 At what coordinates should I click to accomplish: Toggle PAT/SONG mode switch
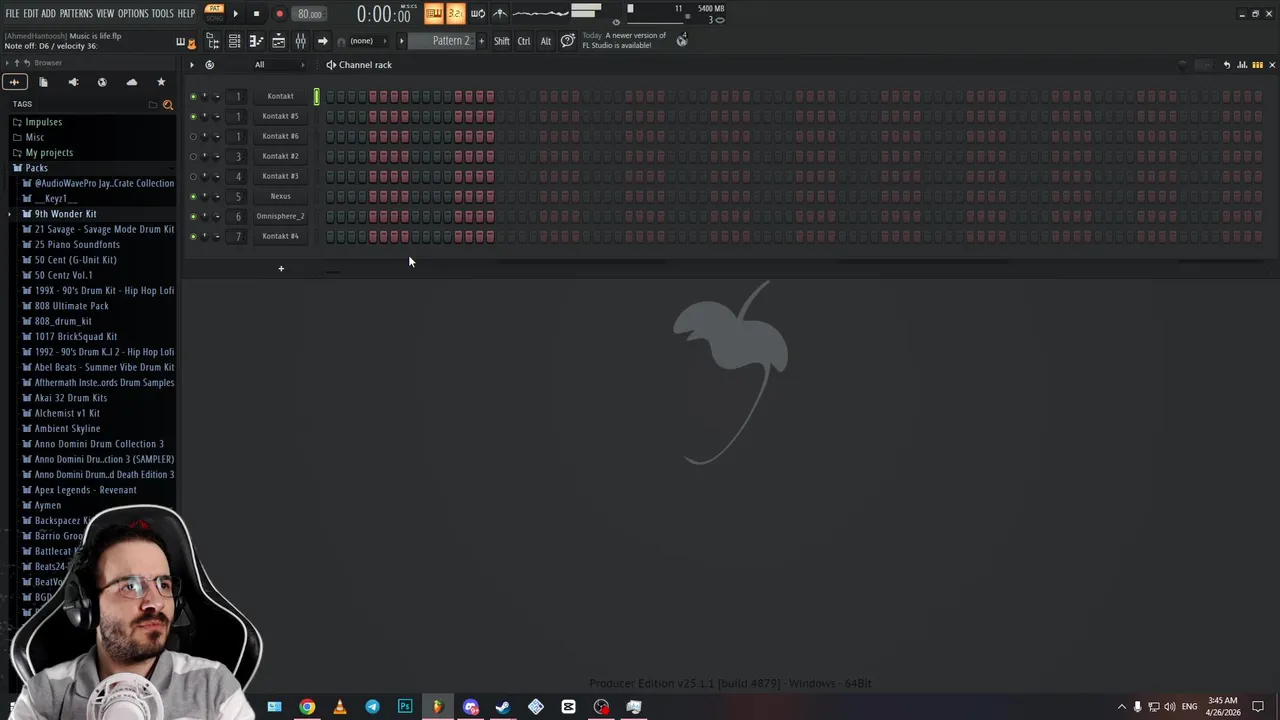click(x=214, y=13)
